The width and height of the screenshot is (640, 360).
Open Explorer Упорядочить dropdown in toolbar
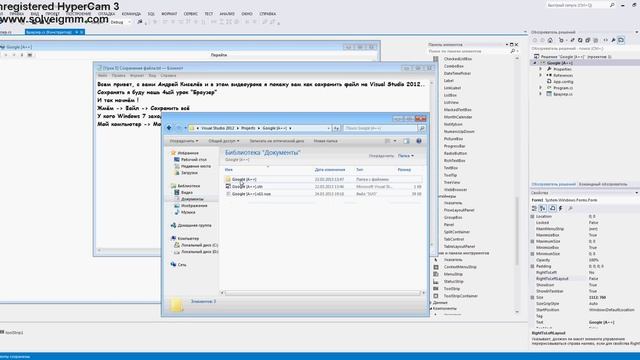coord(184,141)
